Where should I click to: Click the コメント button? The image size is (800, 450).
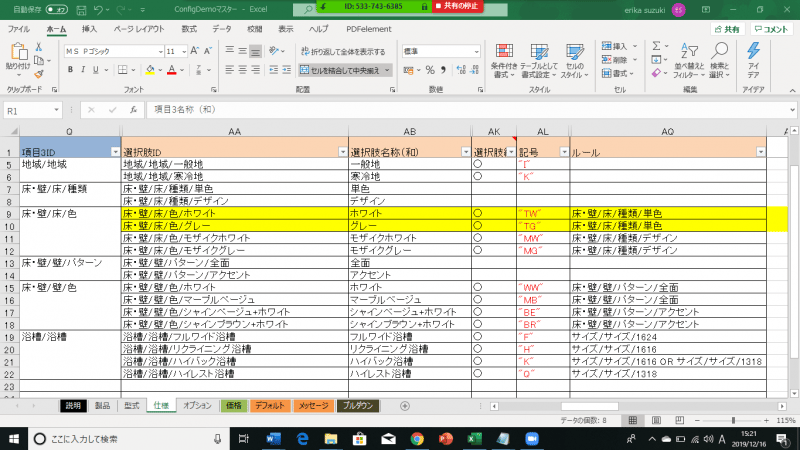(771, 30)
